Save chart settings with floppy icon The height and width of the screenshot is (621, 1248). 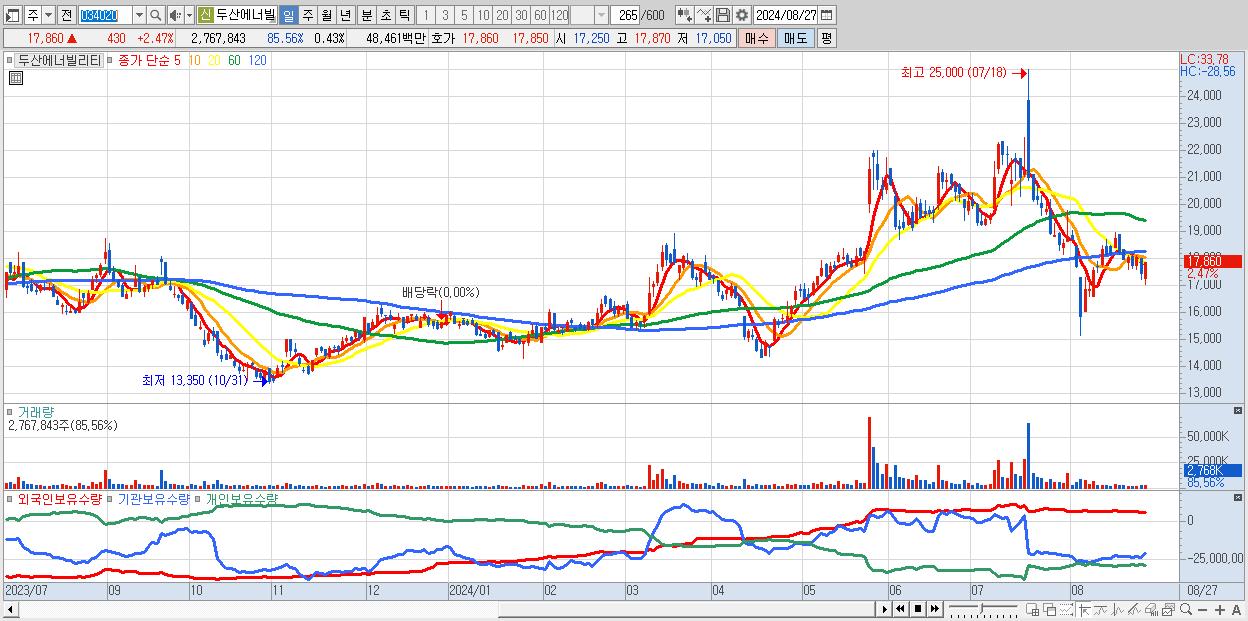(x=723, y=15)
